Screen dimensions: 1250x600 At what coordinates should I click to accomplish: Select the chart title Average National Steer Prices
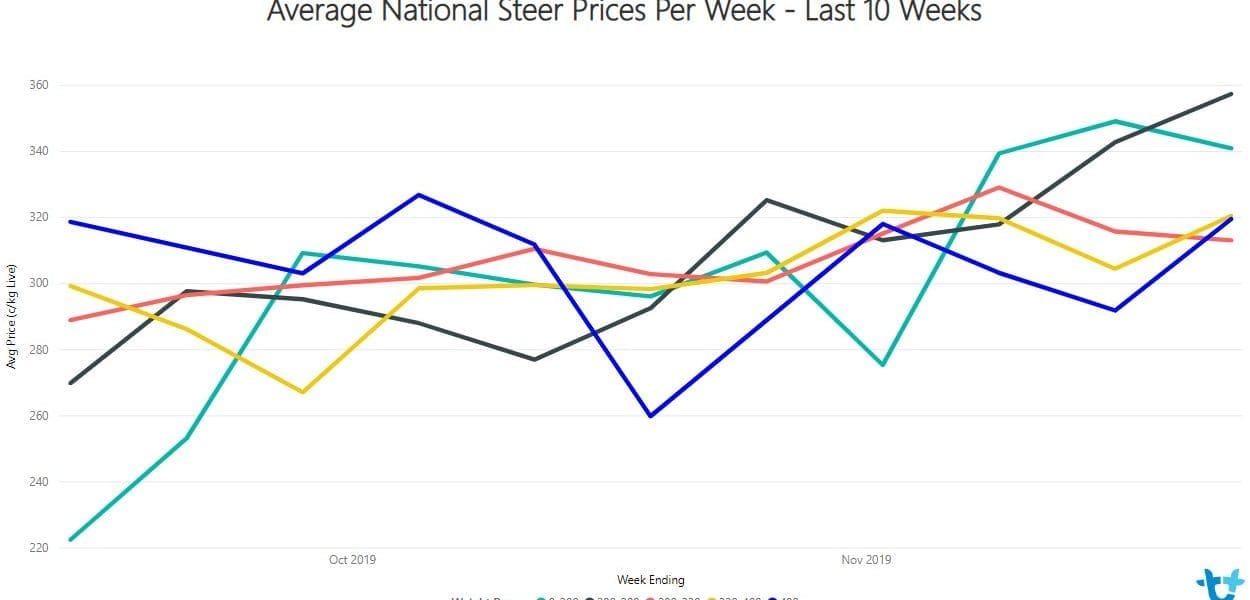pyautogui.click(x=625, y=11)
